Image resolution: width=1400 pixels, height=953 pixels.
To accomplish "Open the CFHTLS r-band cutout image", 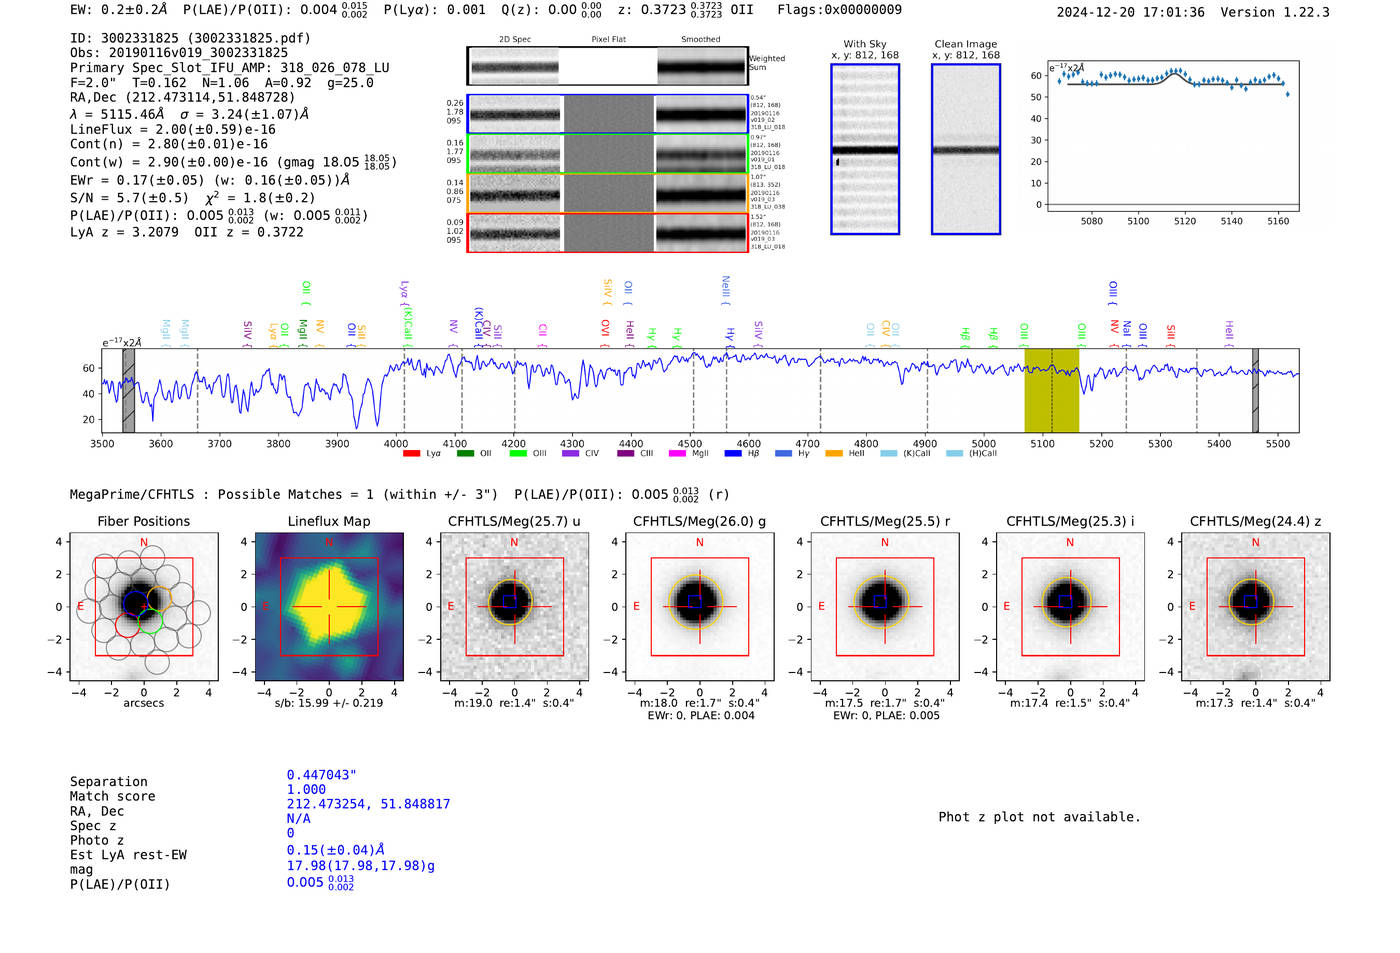I will point(885,606).
